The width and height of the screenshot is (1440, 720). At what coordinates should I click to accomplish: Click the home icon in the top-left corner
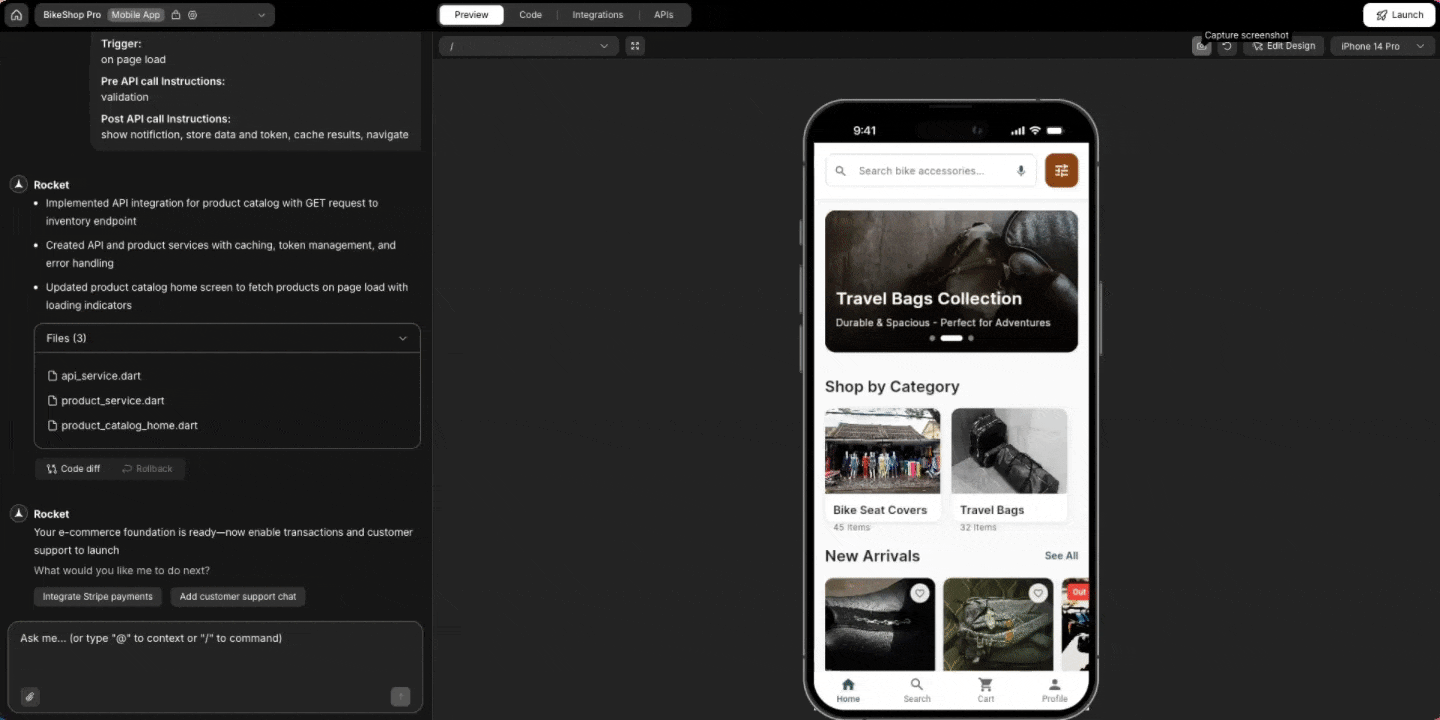pos(15,14)
